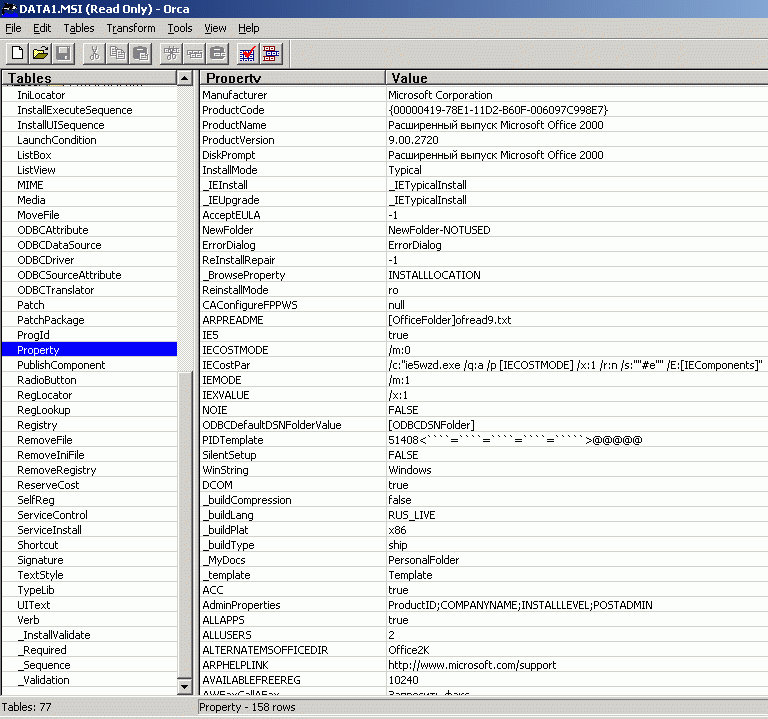Select the PublishComponent table

click(x=61, y=365)
